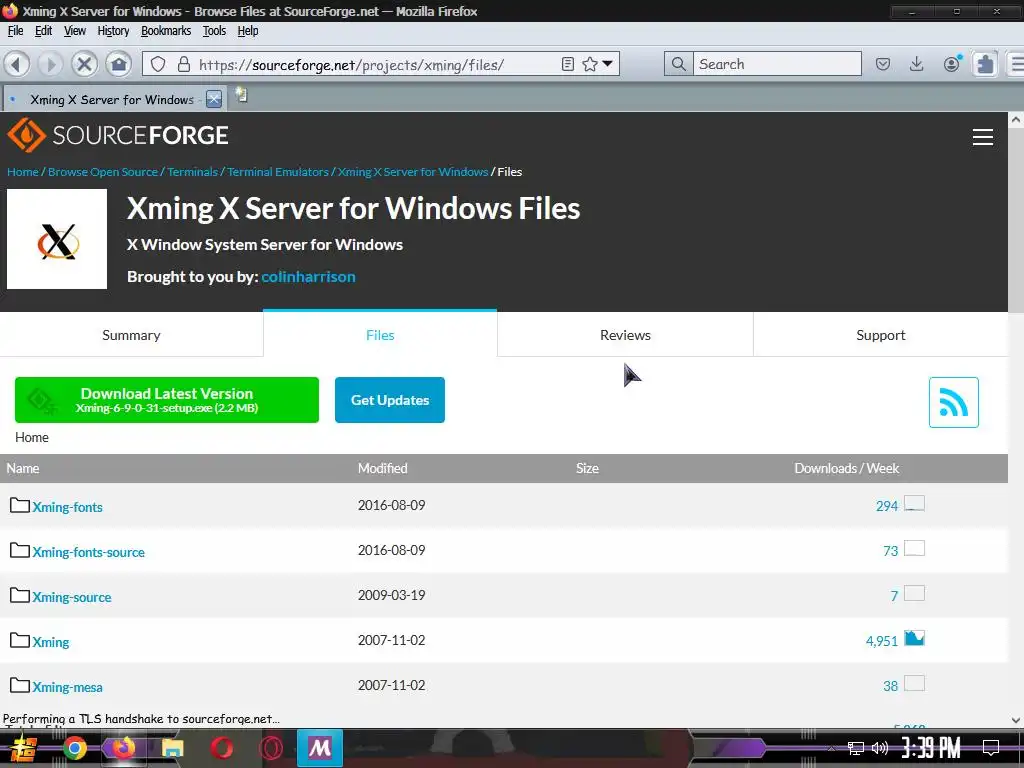Open the Help menu
1024x768 pixels.
coord(248,31)
